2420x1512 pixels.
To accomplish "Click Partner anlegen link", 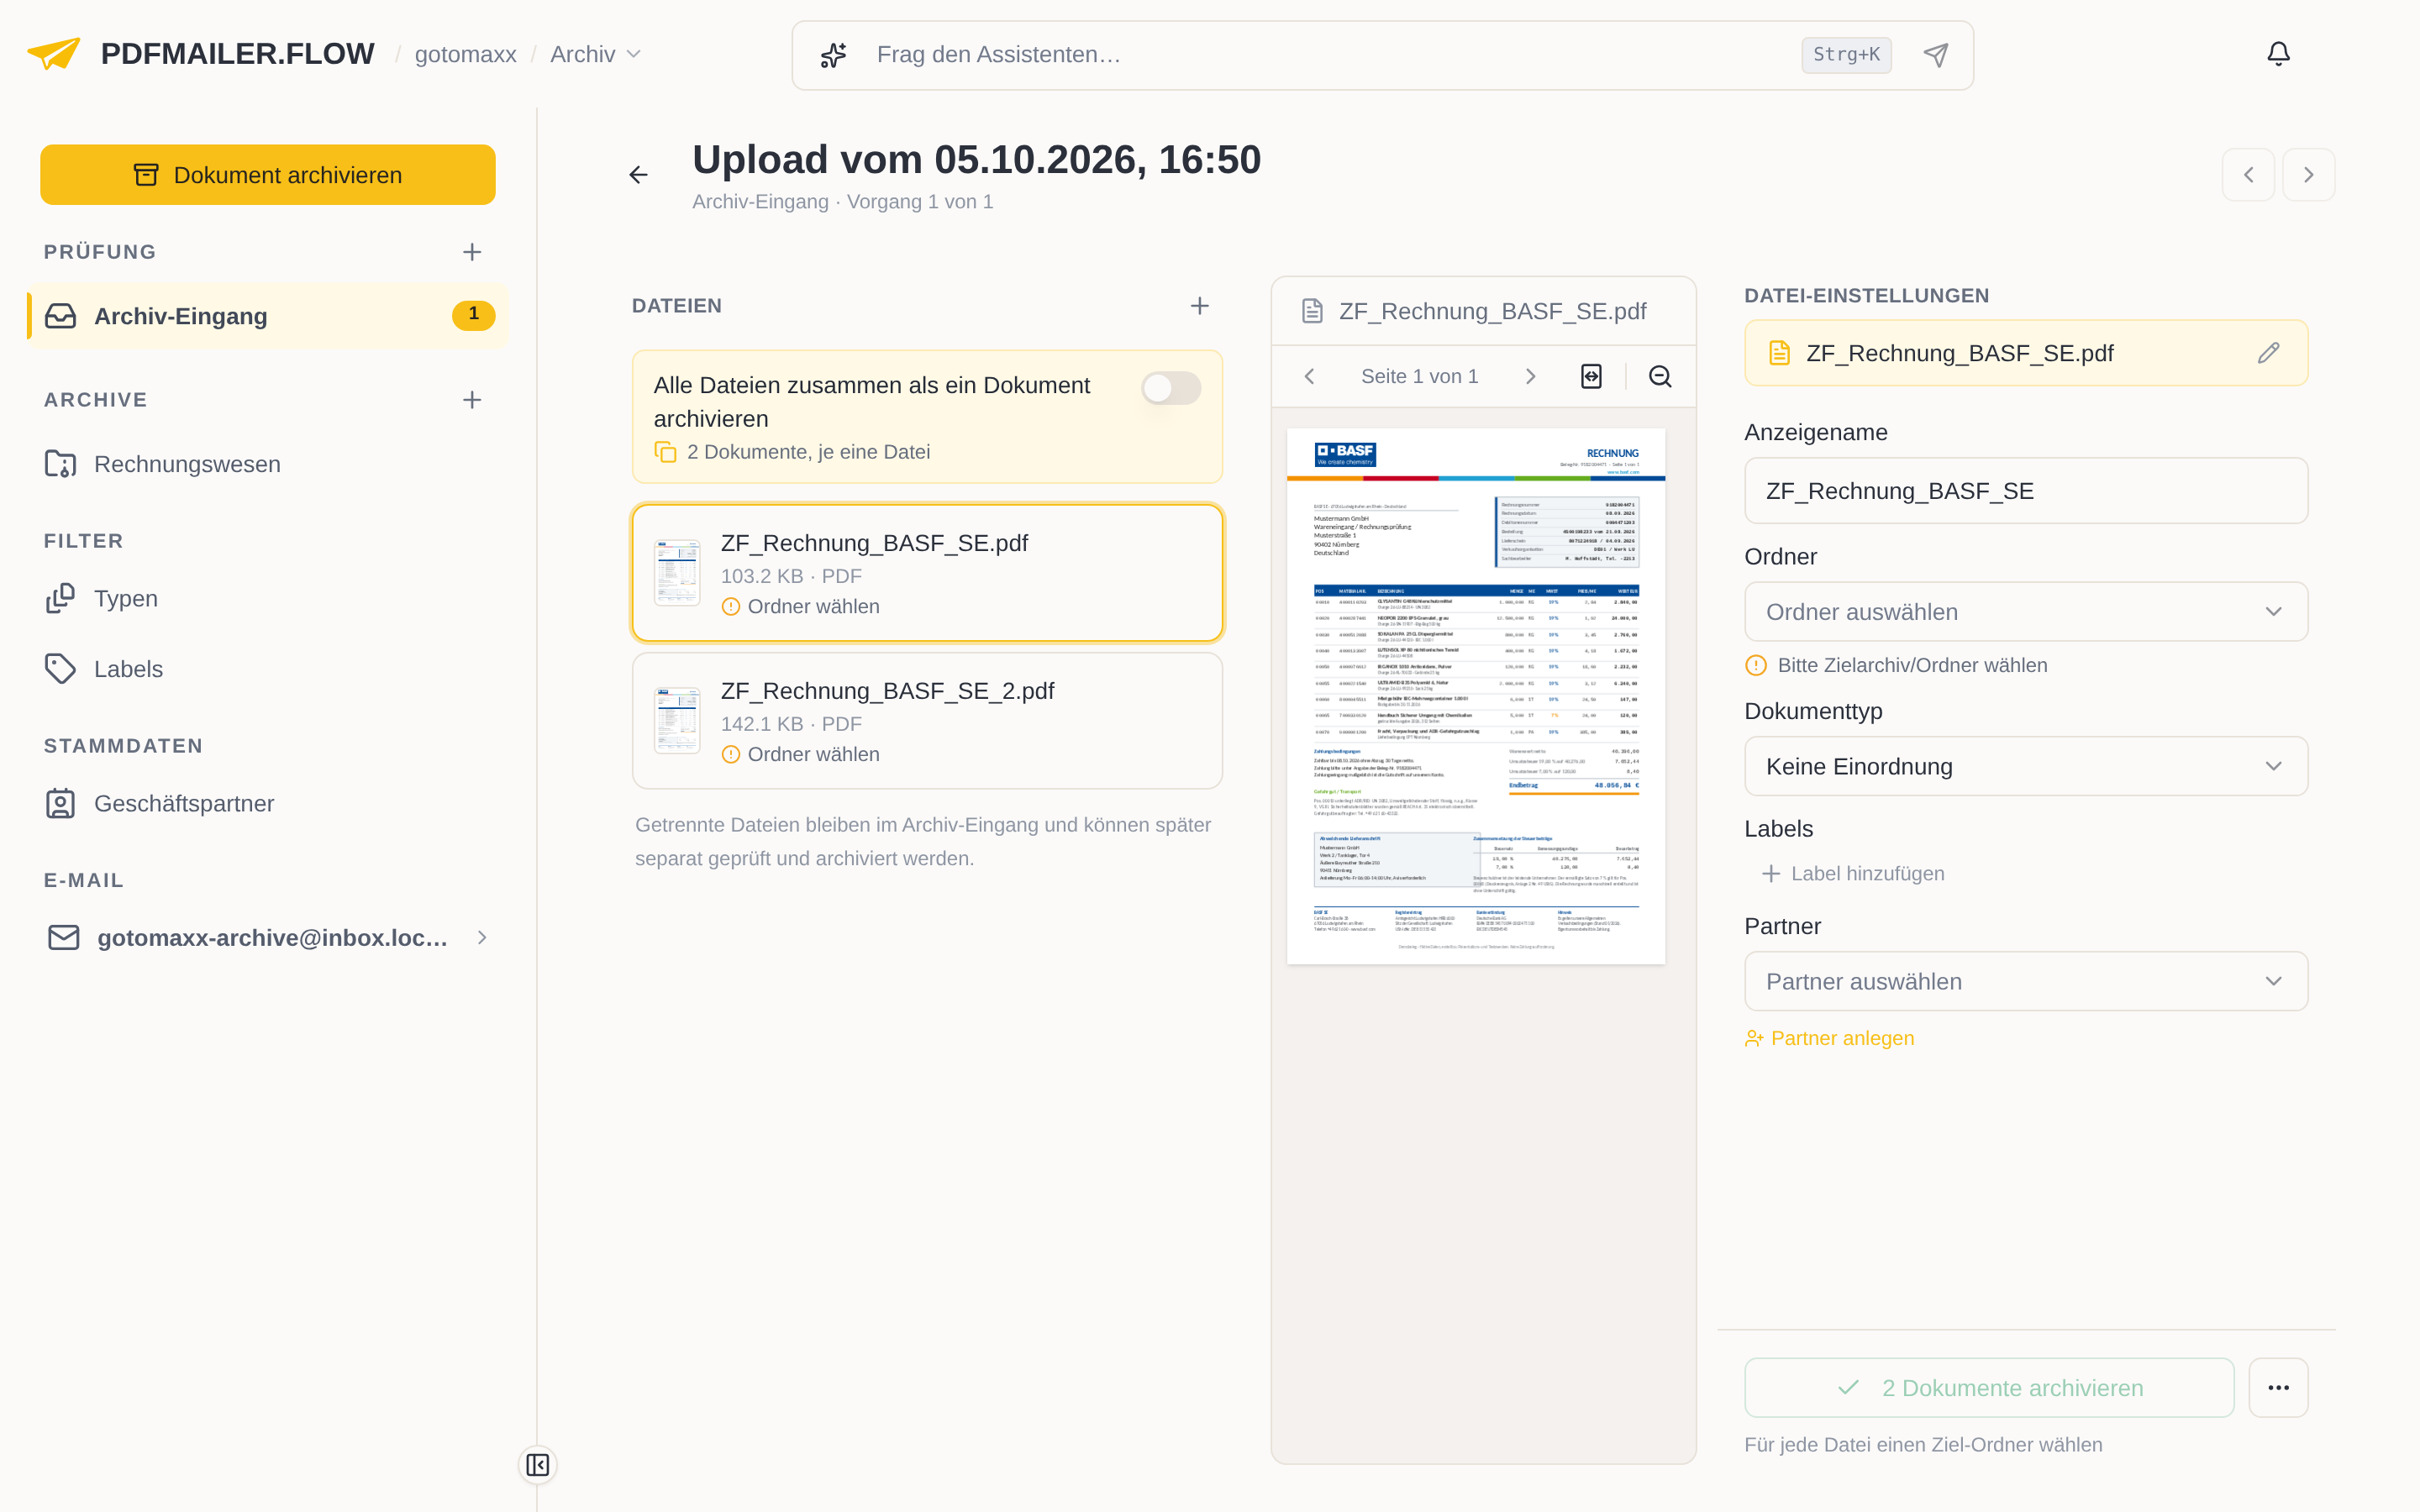I will [1829, 1038].
